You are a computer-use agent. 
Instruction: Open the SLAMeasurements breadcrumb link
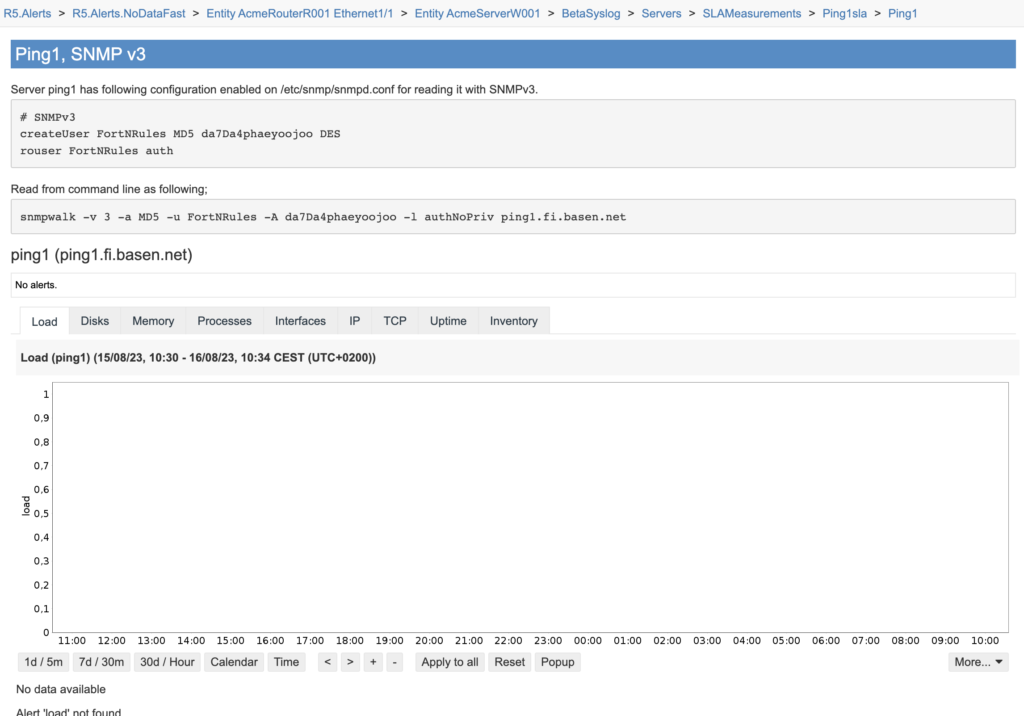pyautogui.click(x=752, y=13)
